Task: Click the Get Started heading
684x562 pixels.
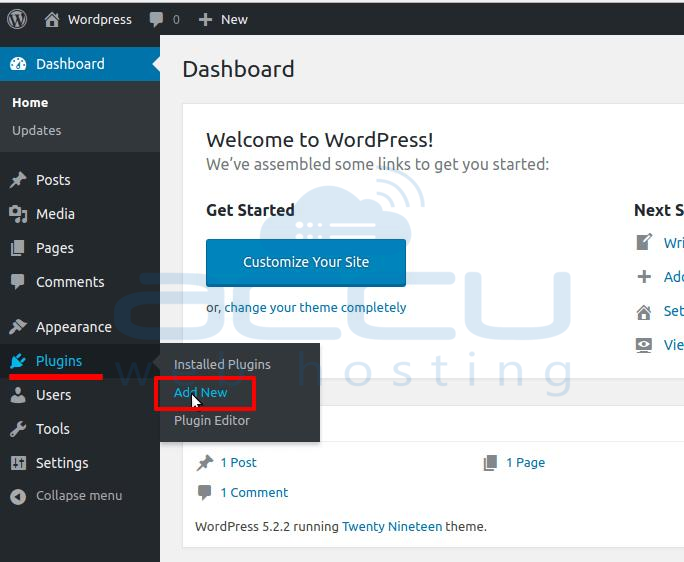Action: coord(250,210)
